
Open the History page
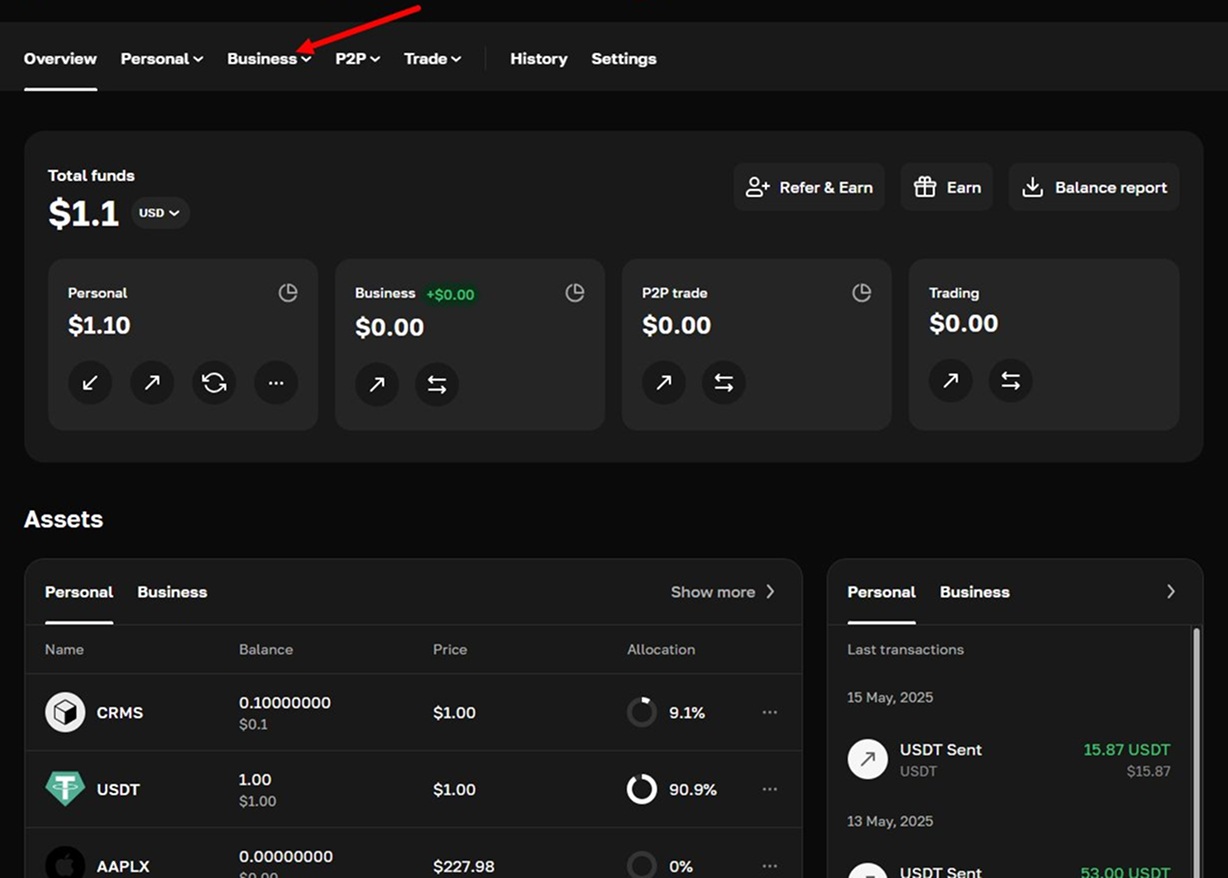pyautogui.click(x=538, y=59)
